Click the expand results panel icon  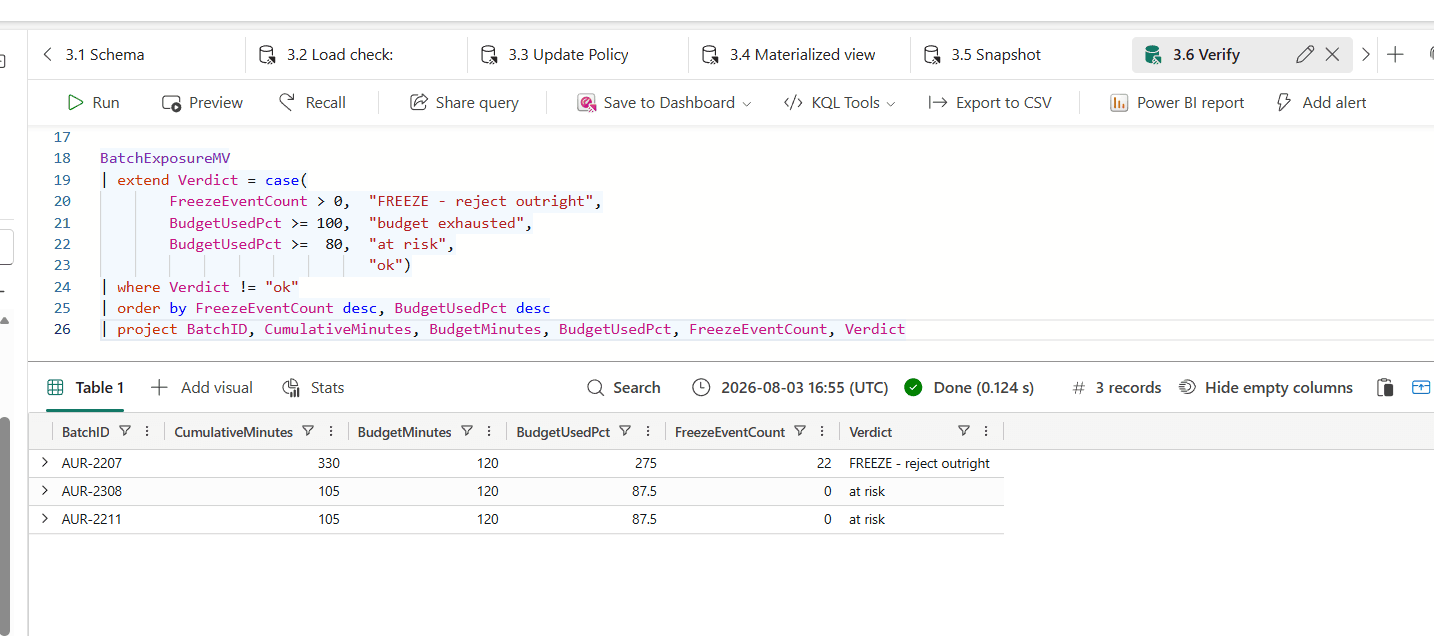[1421, 388]
